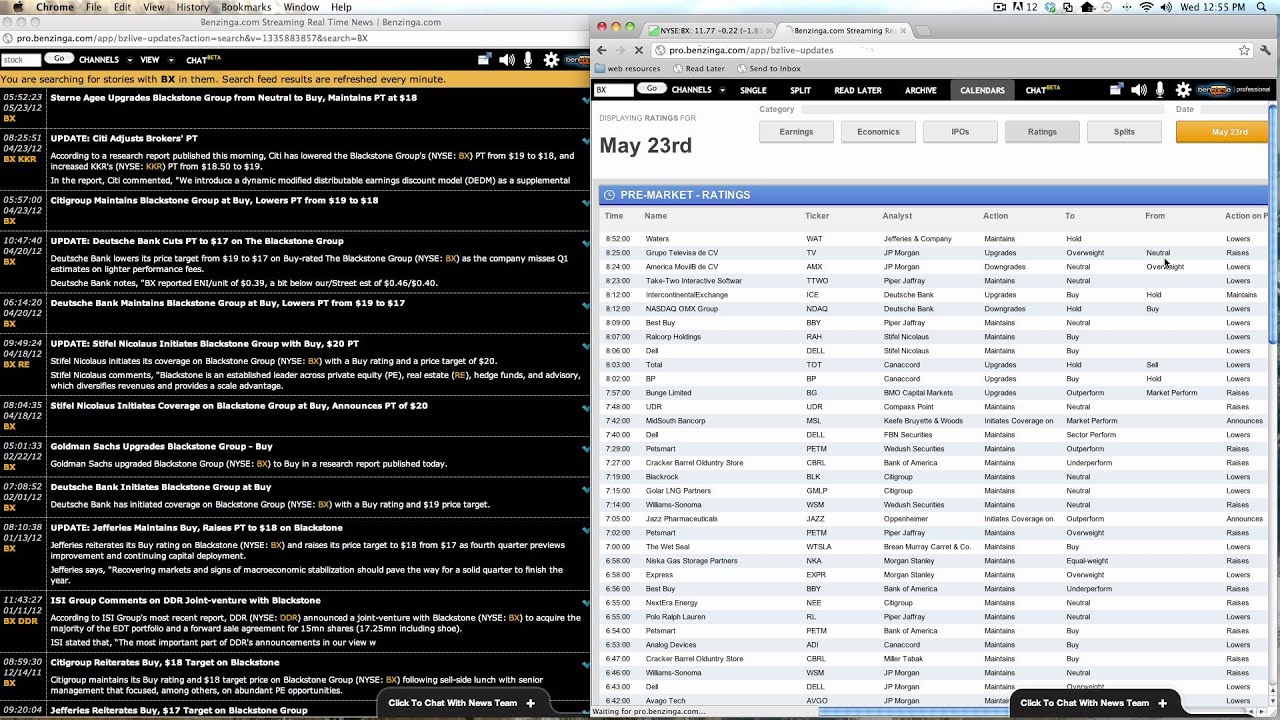The height and width of the screenshot is (720, 1280).
Task: Open Chrome wrench menu icon
Action: [1267, 50]
